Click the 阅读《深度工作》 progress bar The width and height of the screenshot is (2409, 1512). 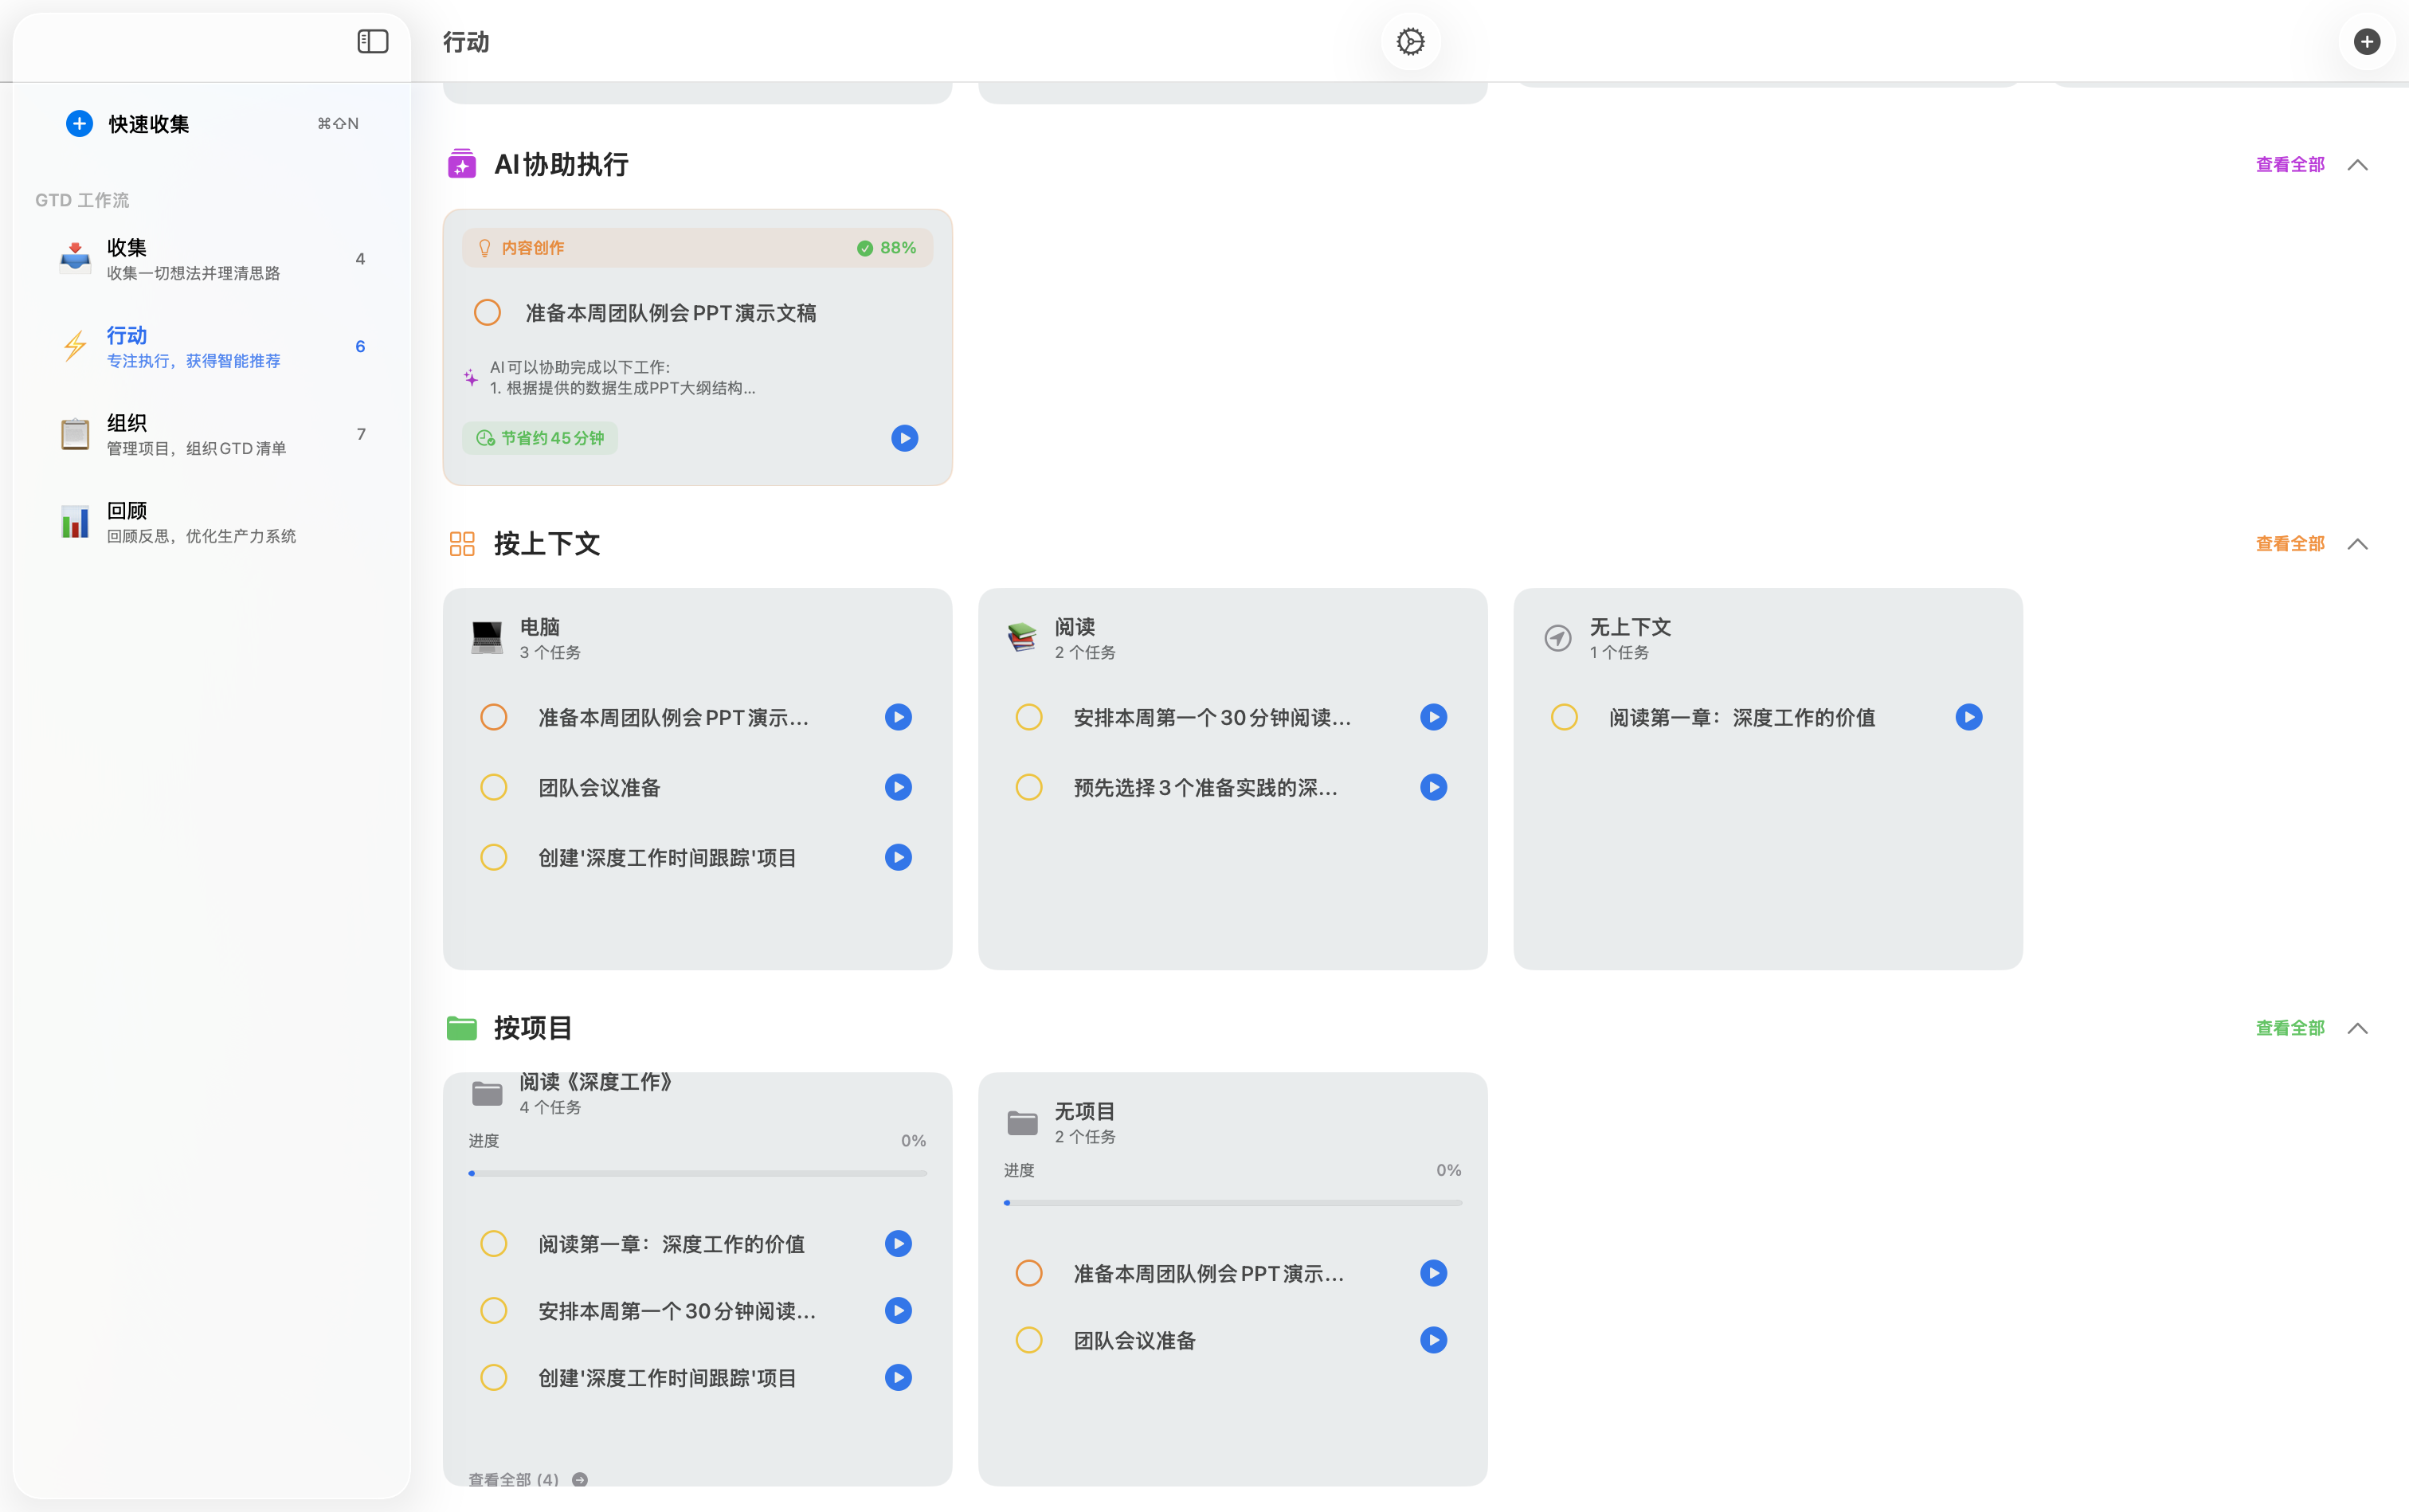(x=697, y=1173)
